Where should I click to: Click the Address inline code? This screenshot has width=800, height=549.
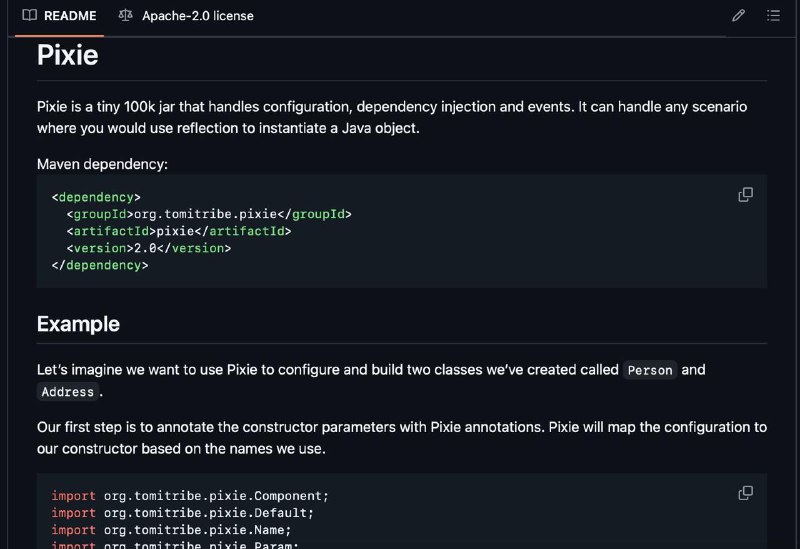point(67,392)
